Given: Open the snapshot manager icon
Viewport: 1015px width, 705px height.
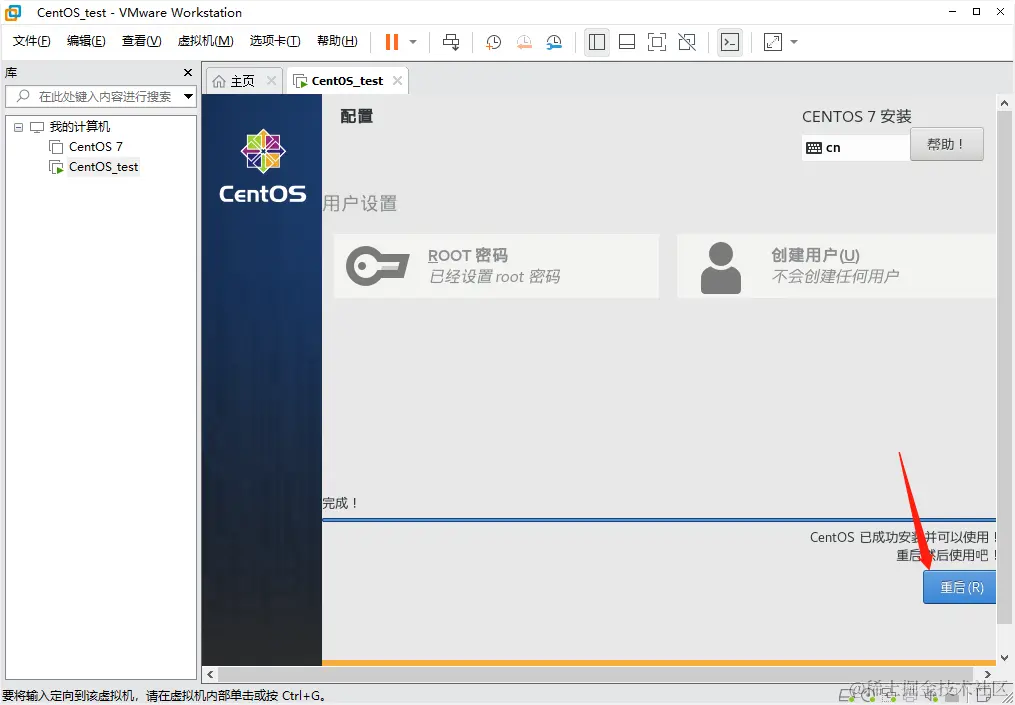Looking at the screenshot, I should pos(554,42).
